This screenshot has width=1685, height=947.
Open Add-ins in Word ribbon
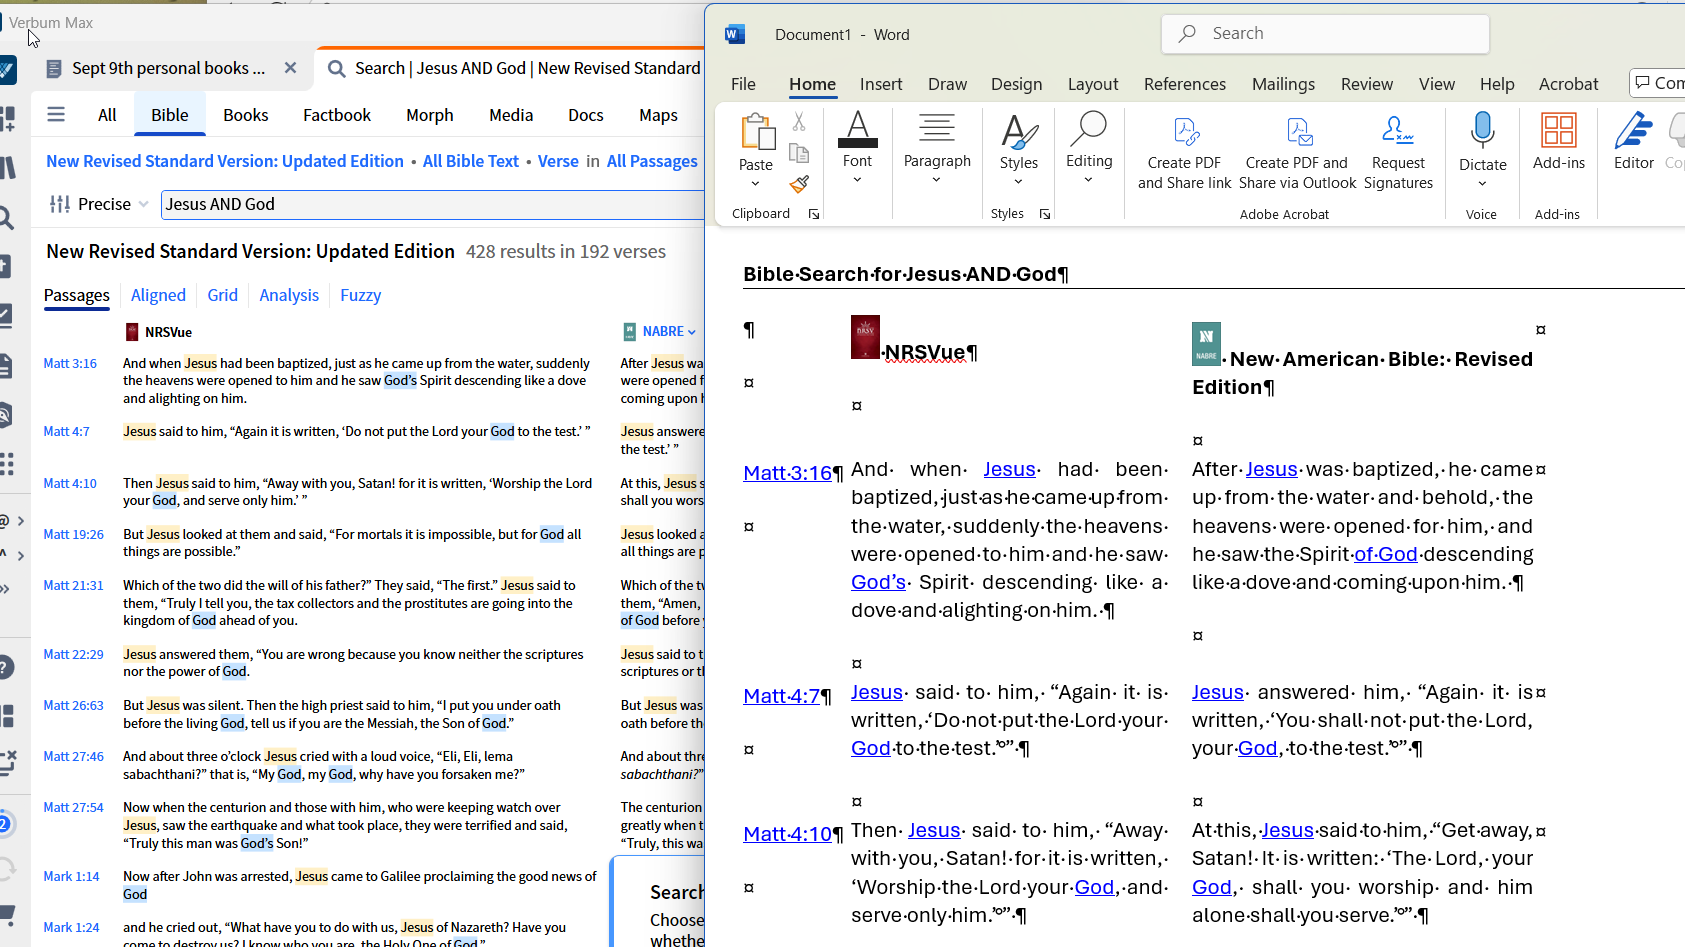[x=1559, y=141]
